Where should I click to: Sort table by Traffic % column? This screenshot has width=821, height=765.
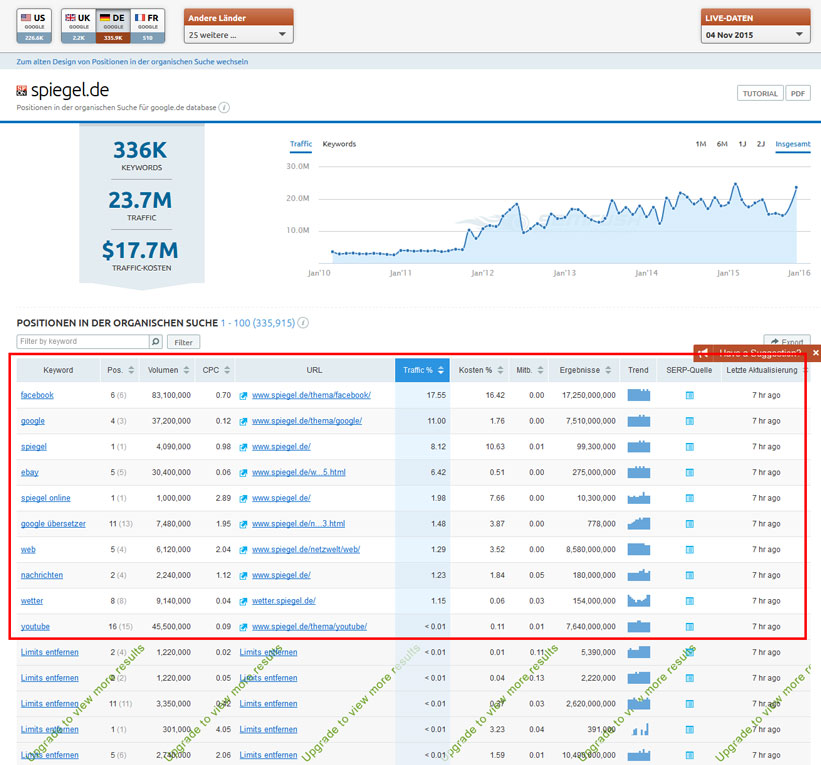(x=423, y=370)
